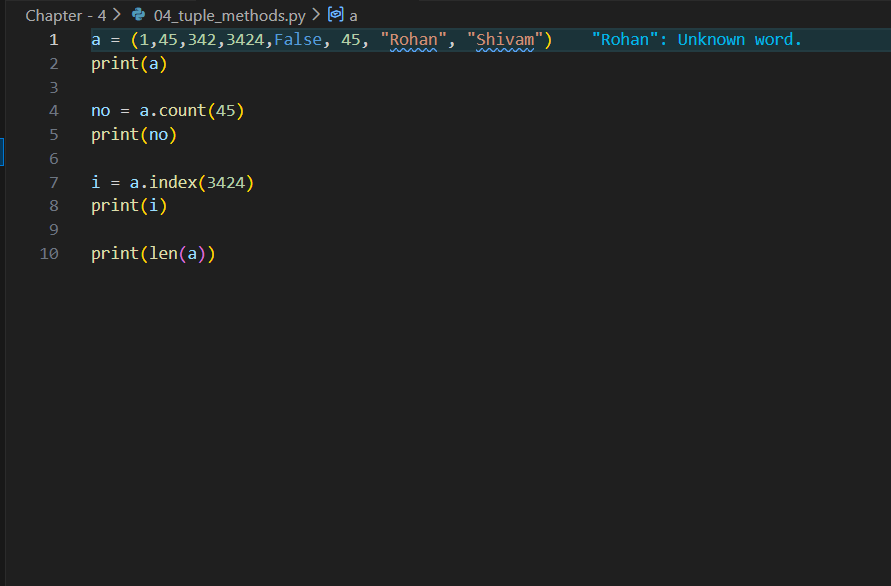Click the "Shivam" string with squiggle

tap(505, 40)
